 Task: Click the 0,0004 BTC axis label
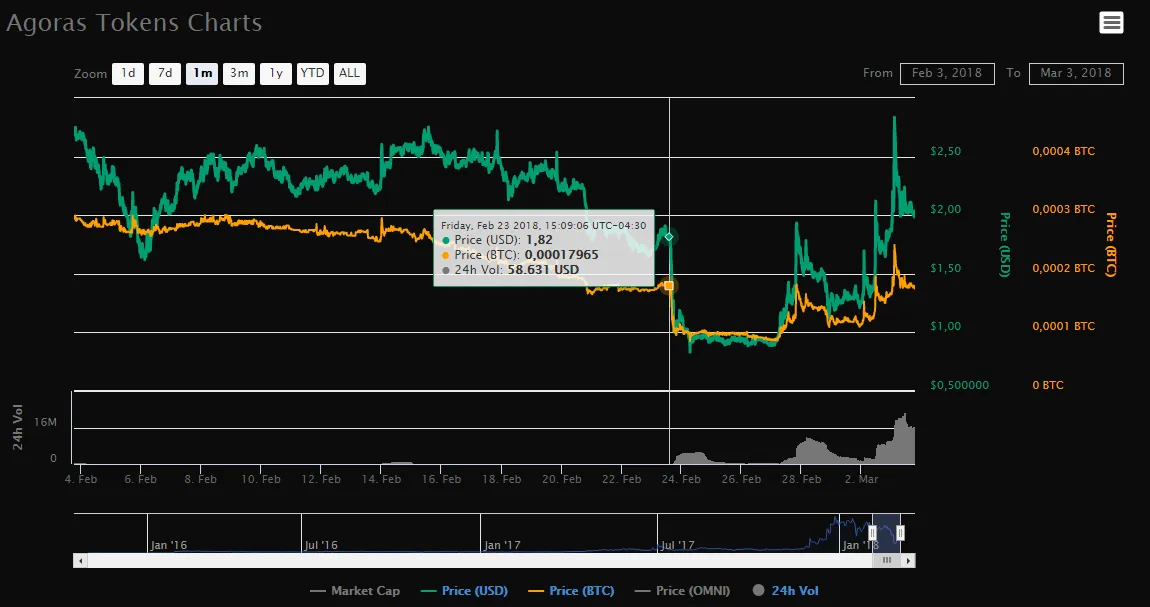(x=1063, y=151)
